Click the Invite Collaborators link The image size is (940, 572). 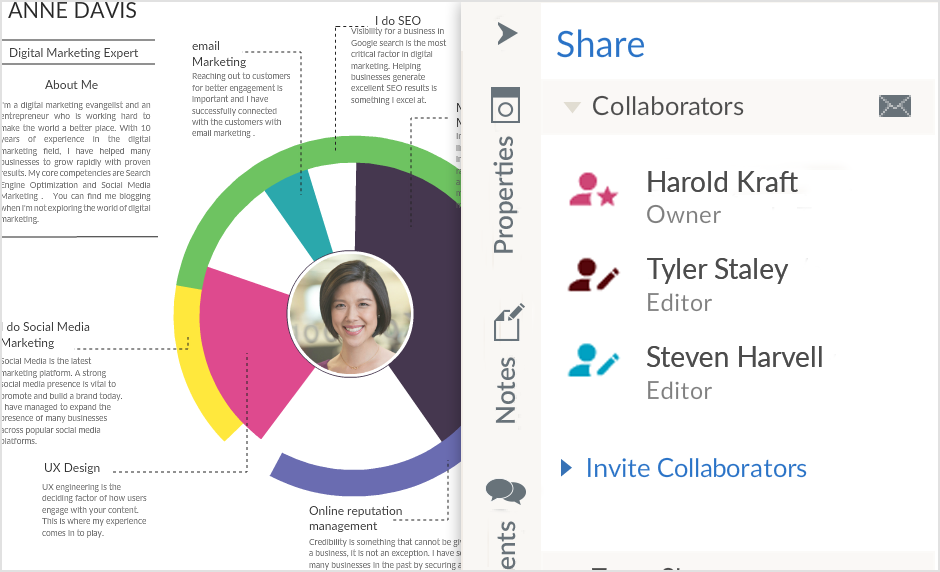click(696, 468)
